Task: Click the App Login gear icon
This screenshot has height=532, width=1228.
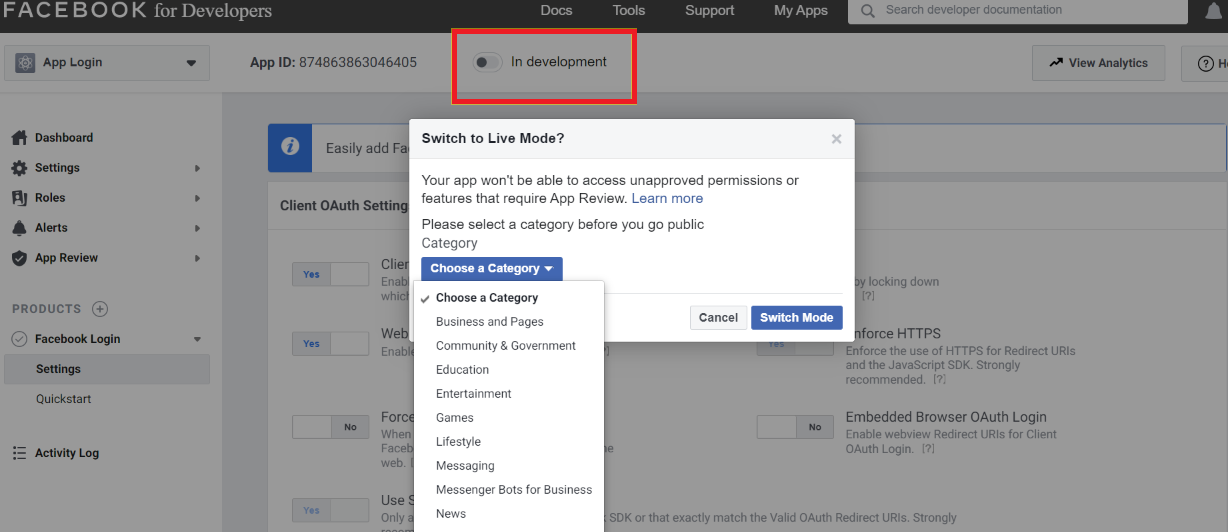Action: coord(25,62)
